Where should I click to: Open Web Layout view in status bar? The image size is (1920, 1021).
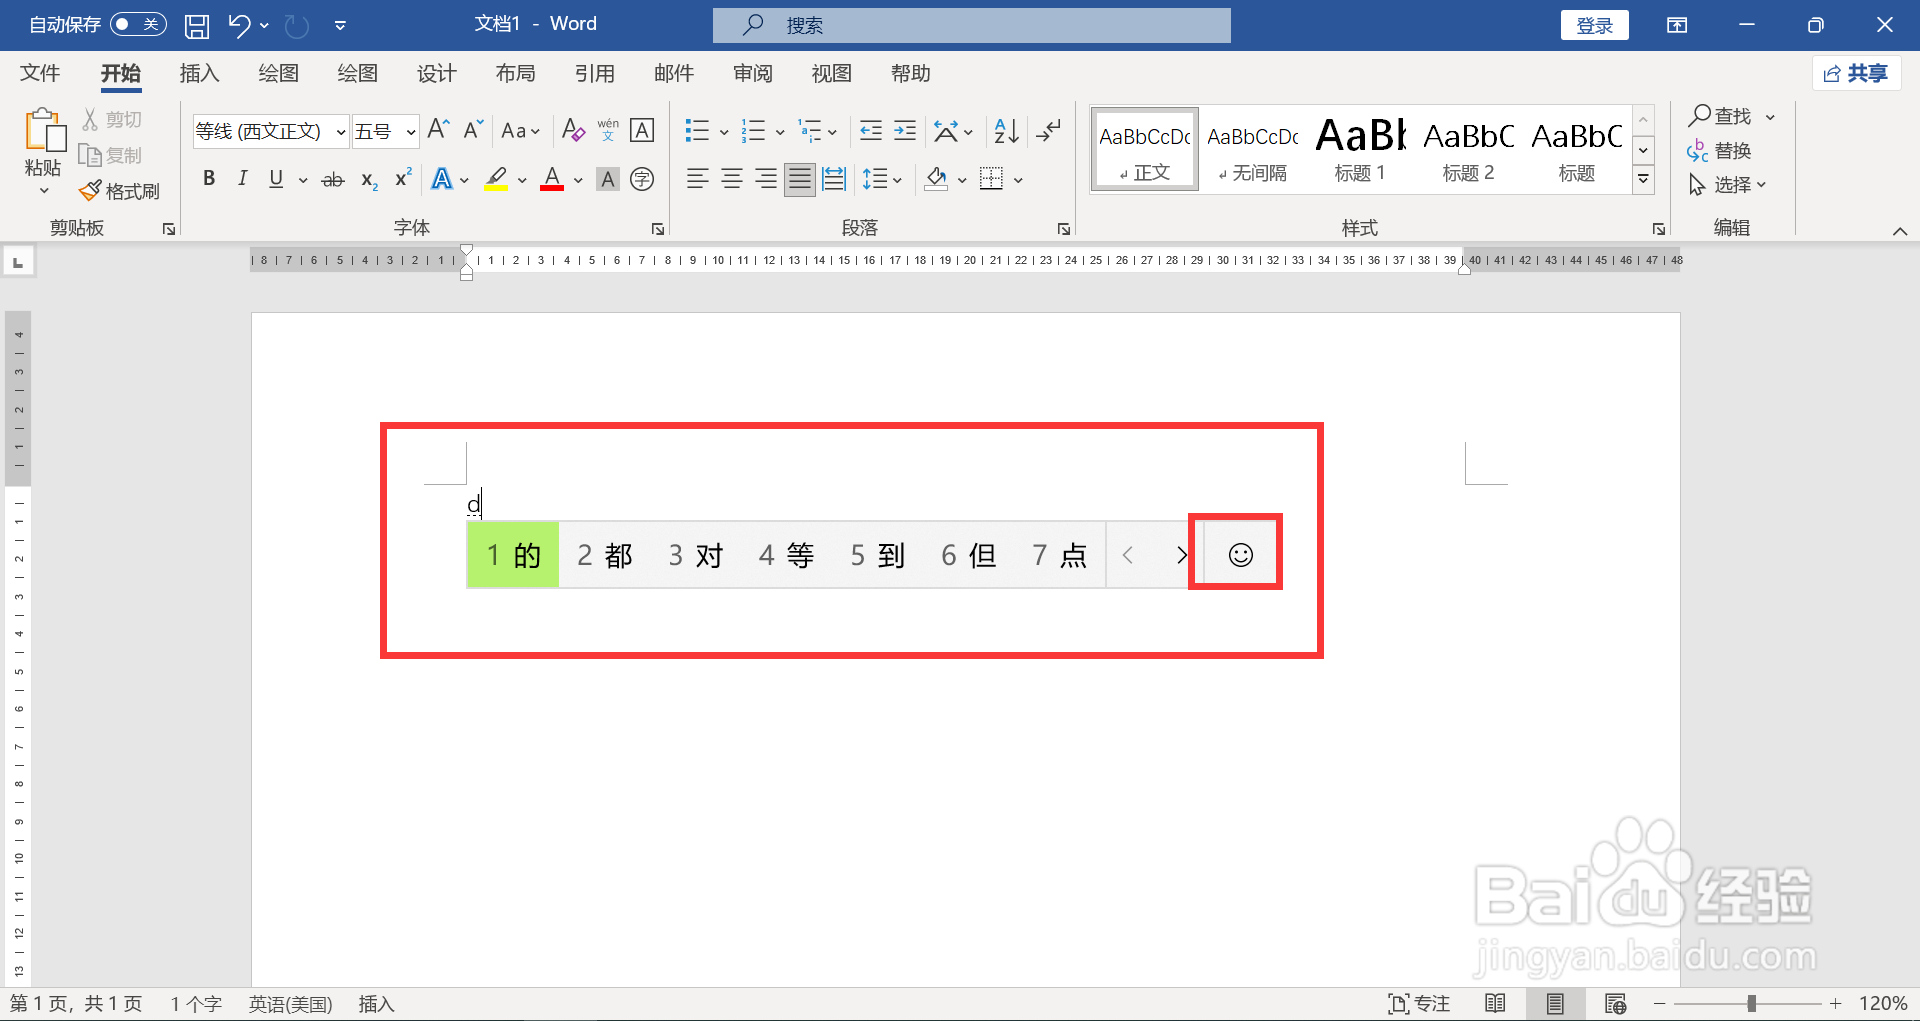point(1615,1003)
